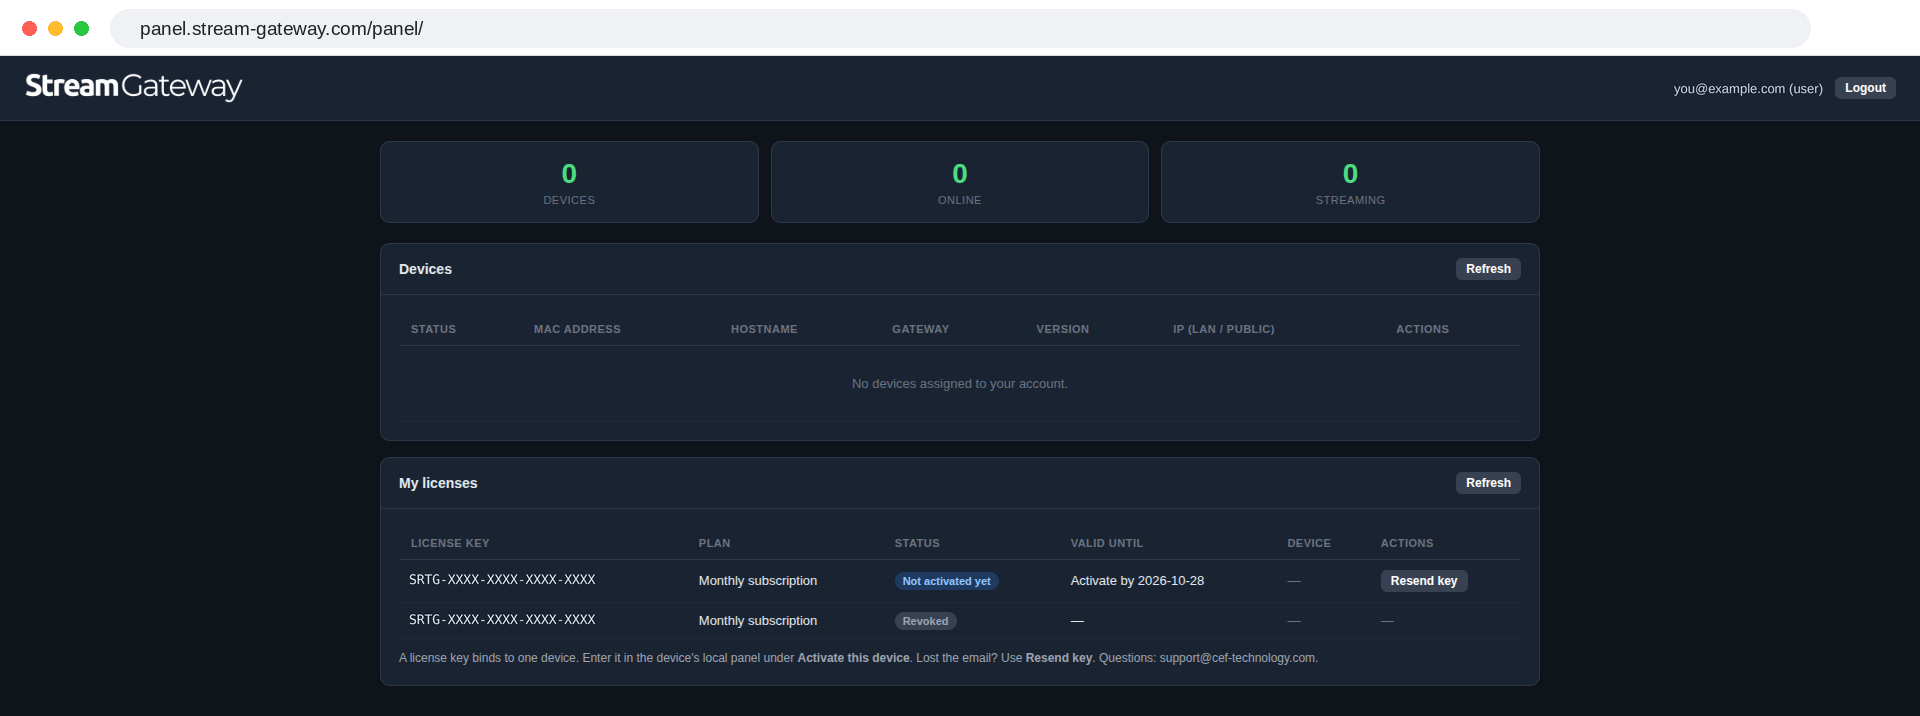Click the StreamGateway logo

point(134,87)
